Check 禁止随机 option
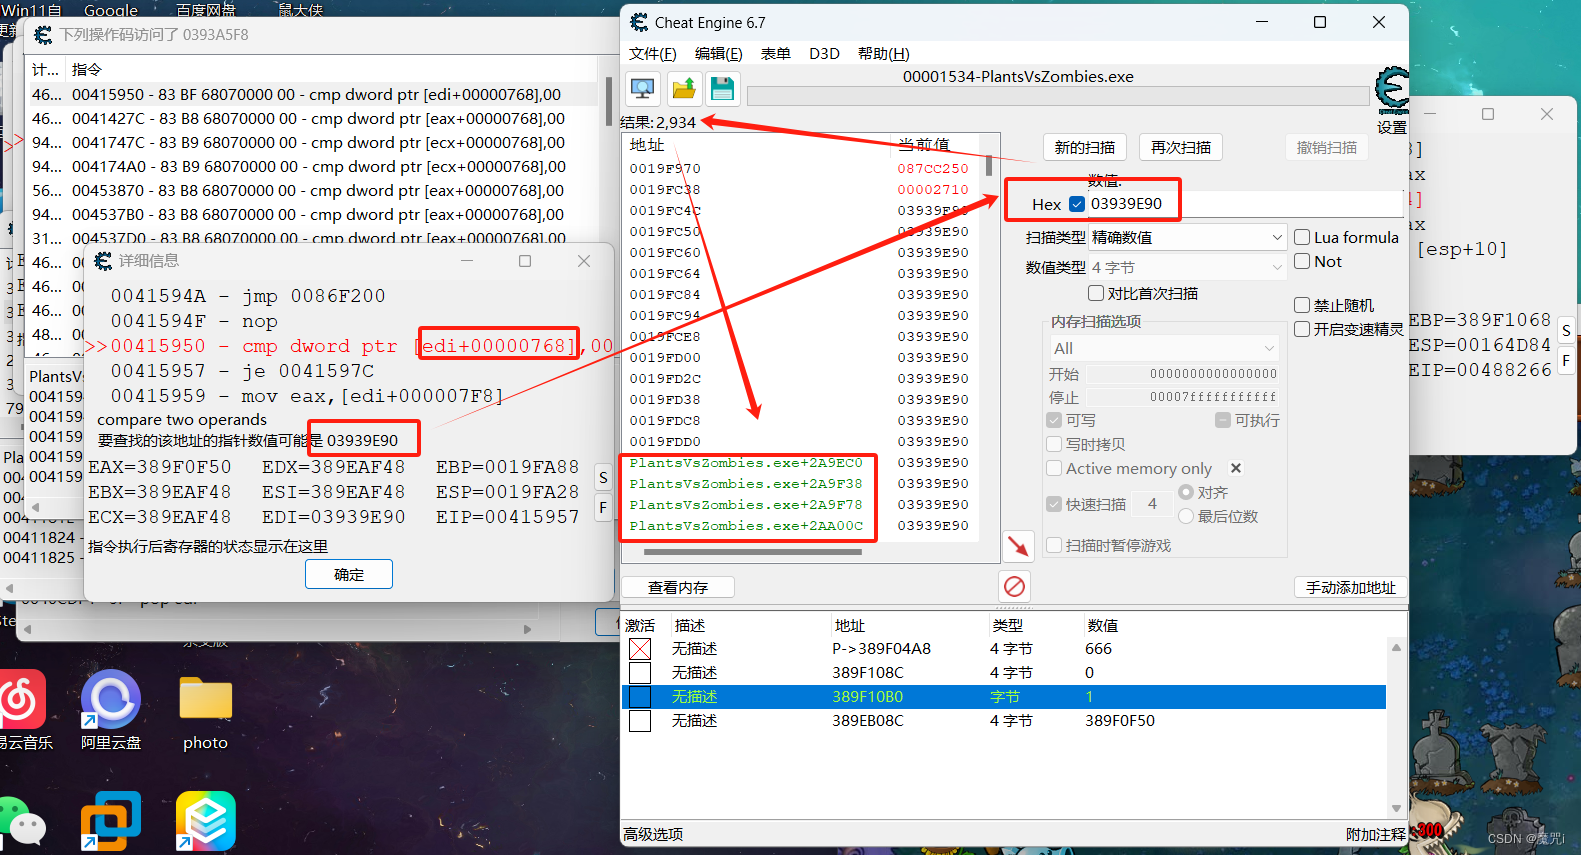Screen dimensions: 1581x855 pyautogui.click(x=1302, y=305)
